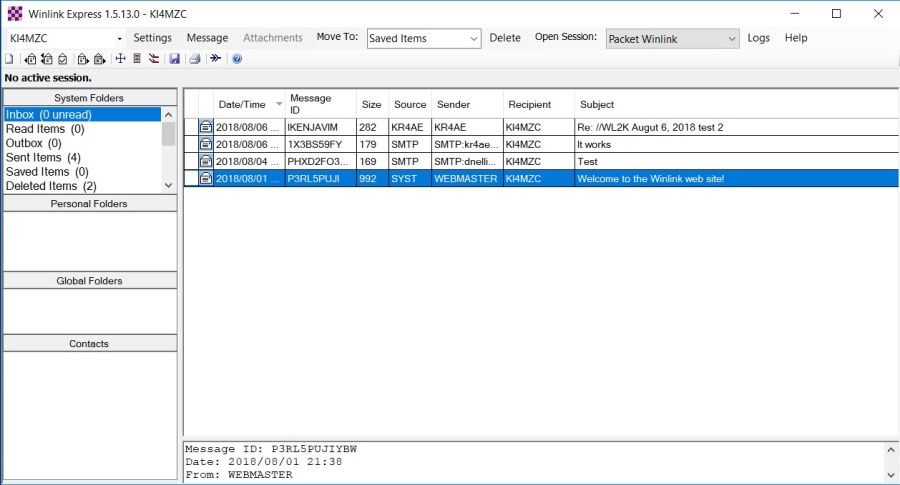
Task: Click the blue floppy disk save icon
Action: (174, 59)
